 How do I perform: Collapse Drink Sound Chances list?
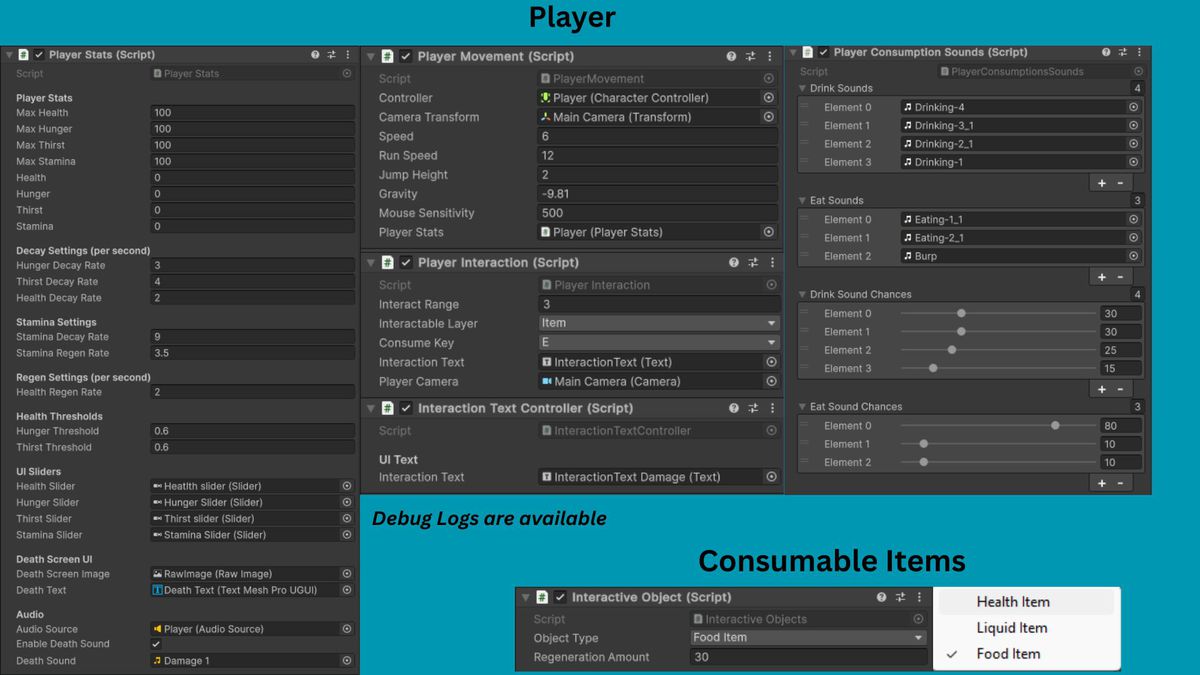click(803, 295)
